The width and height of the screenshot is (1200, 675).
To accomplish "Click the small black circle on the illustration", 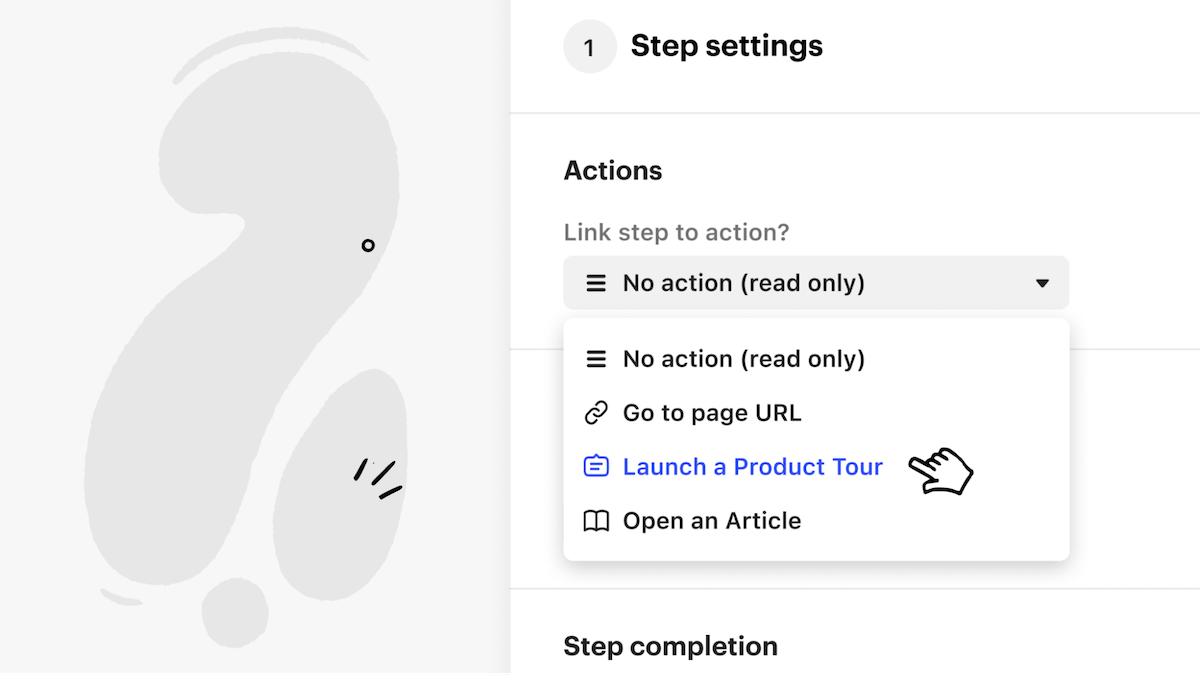I will click(x=368, y=245).
